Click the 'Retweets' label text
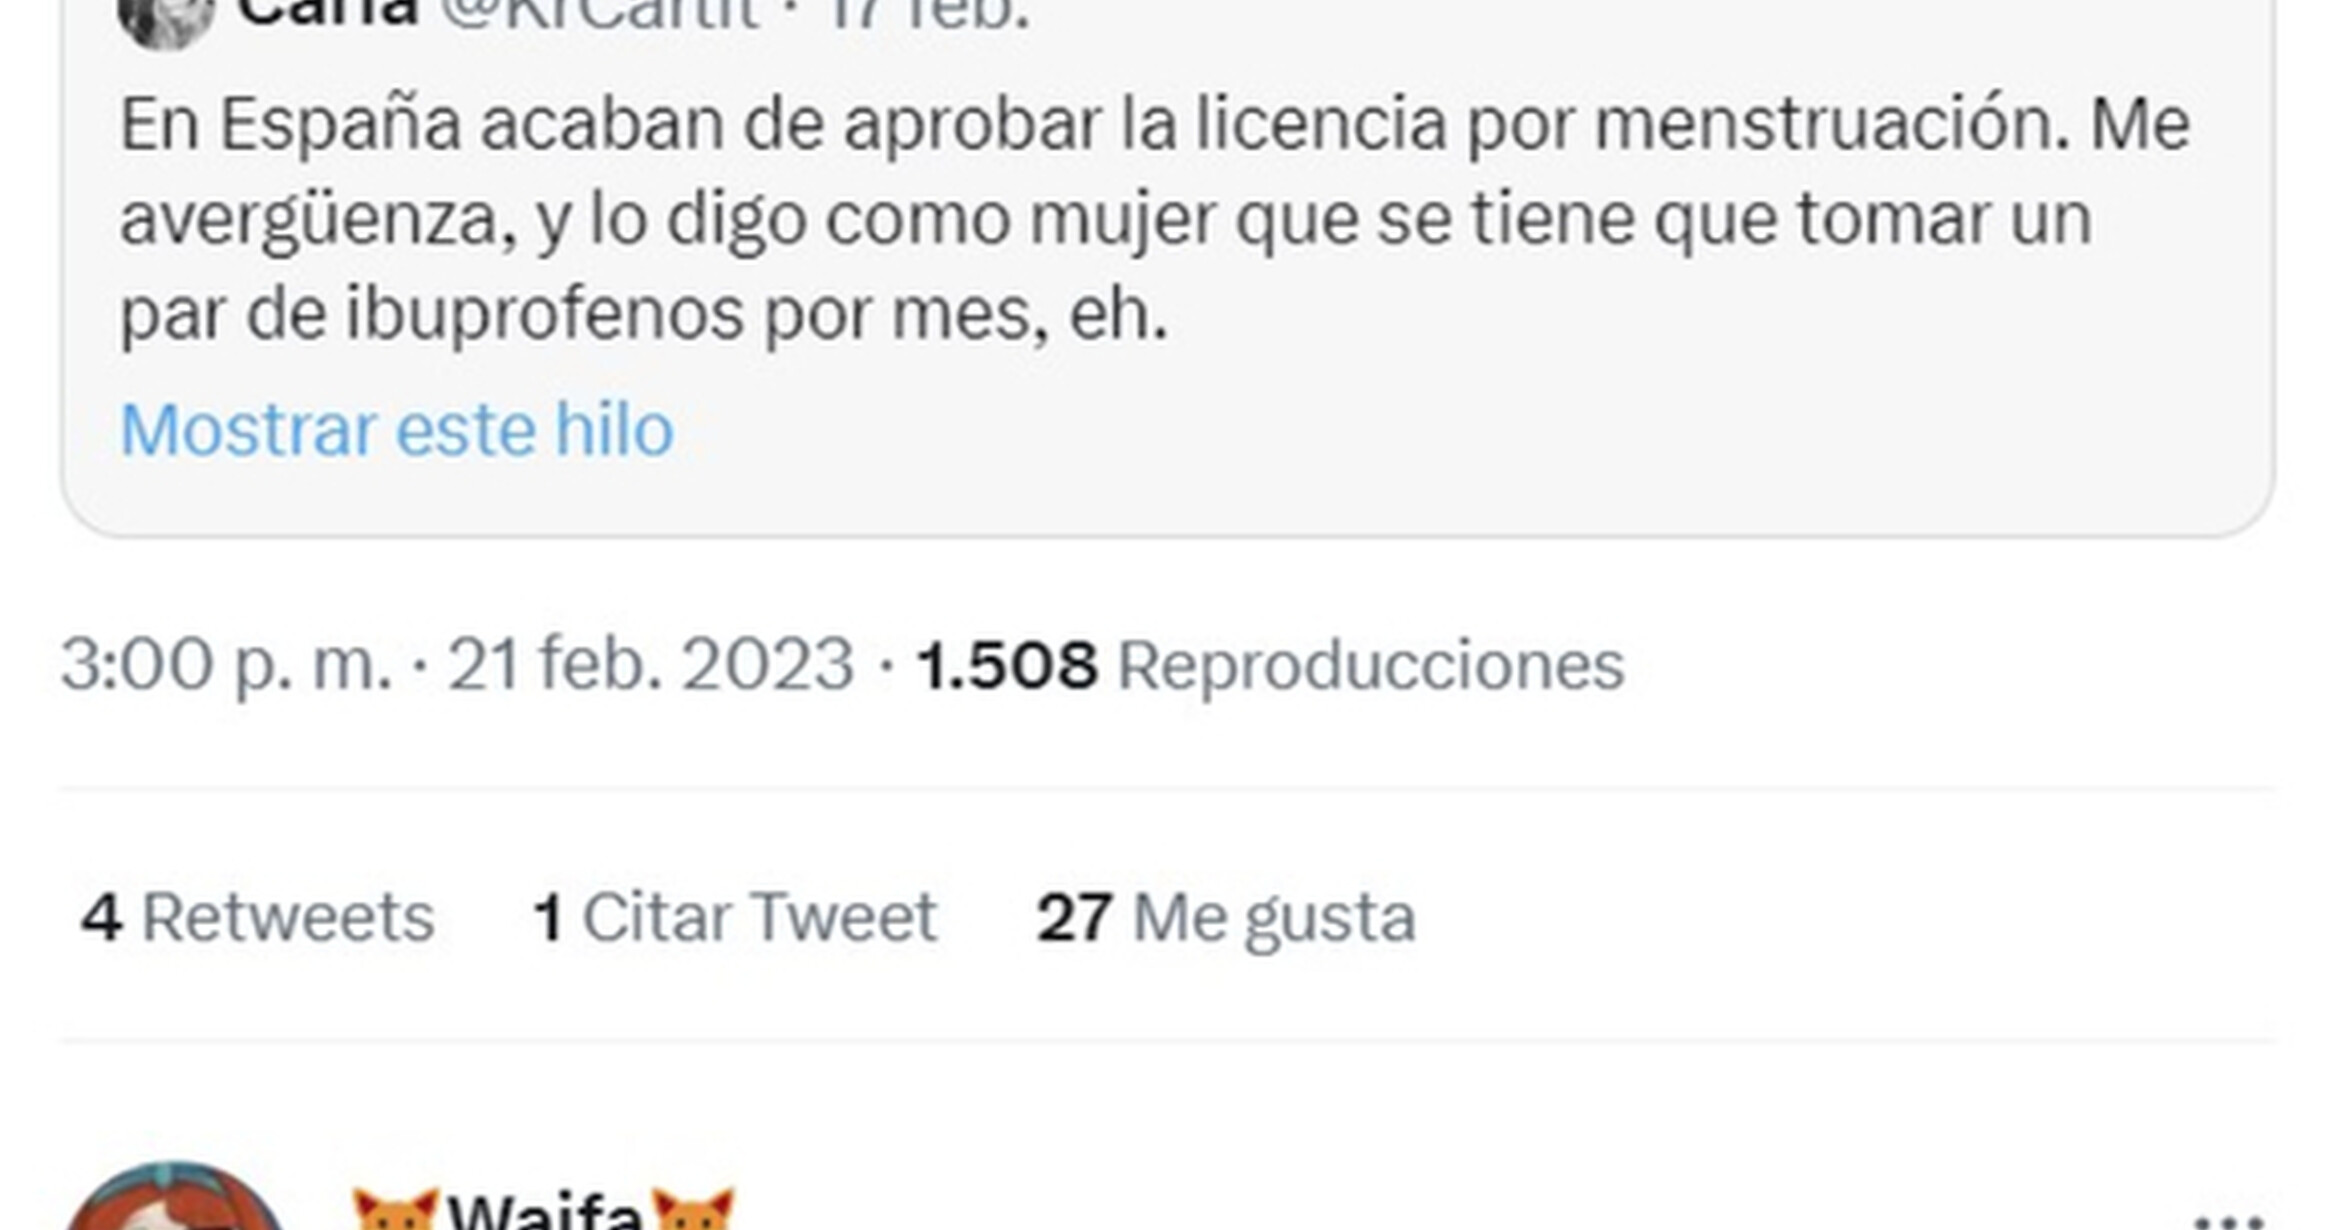 tap(288, 917)
